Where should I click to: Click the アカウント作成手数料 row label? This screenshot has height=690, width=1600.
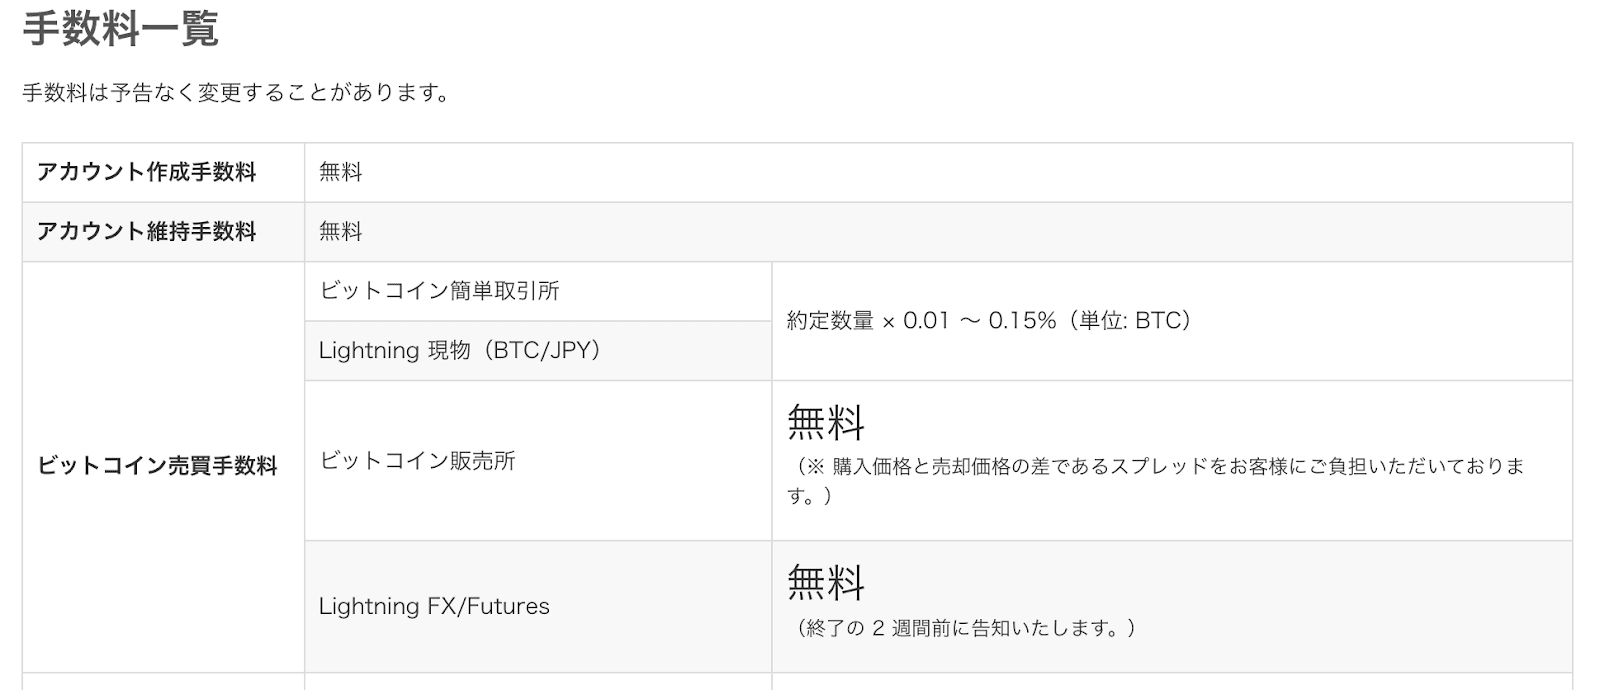tap(147, 172)
